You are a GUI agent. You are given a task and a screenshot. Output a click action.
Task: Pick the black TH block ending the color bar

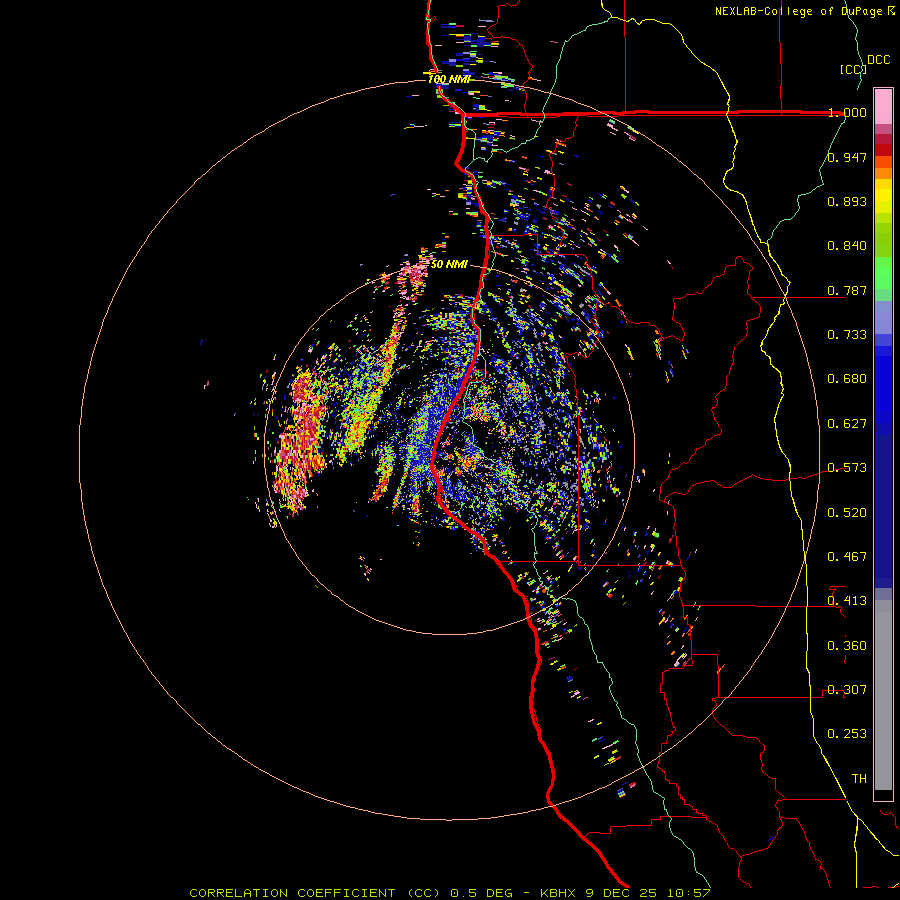pos(883,794)
